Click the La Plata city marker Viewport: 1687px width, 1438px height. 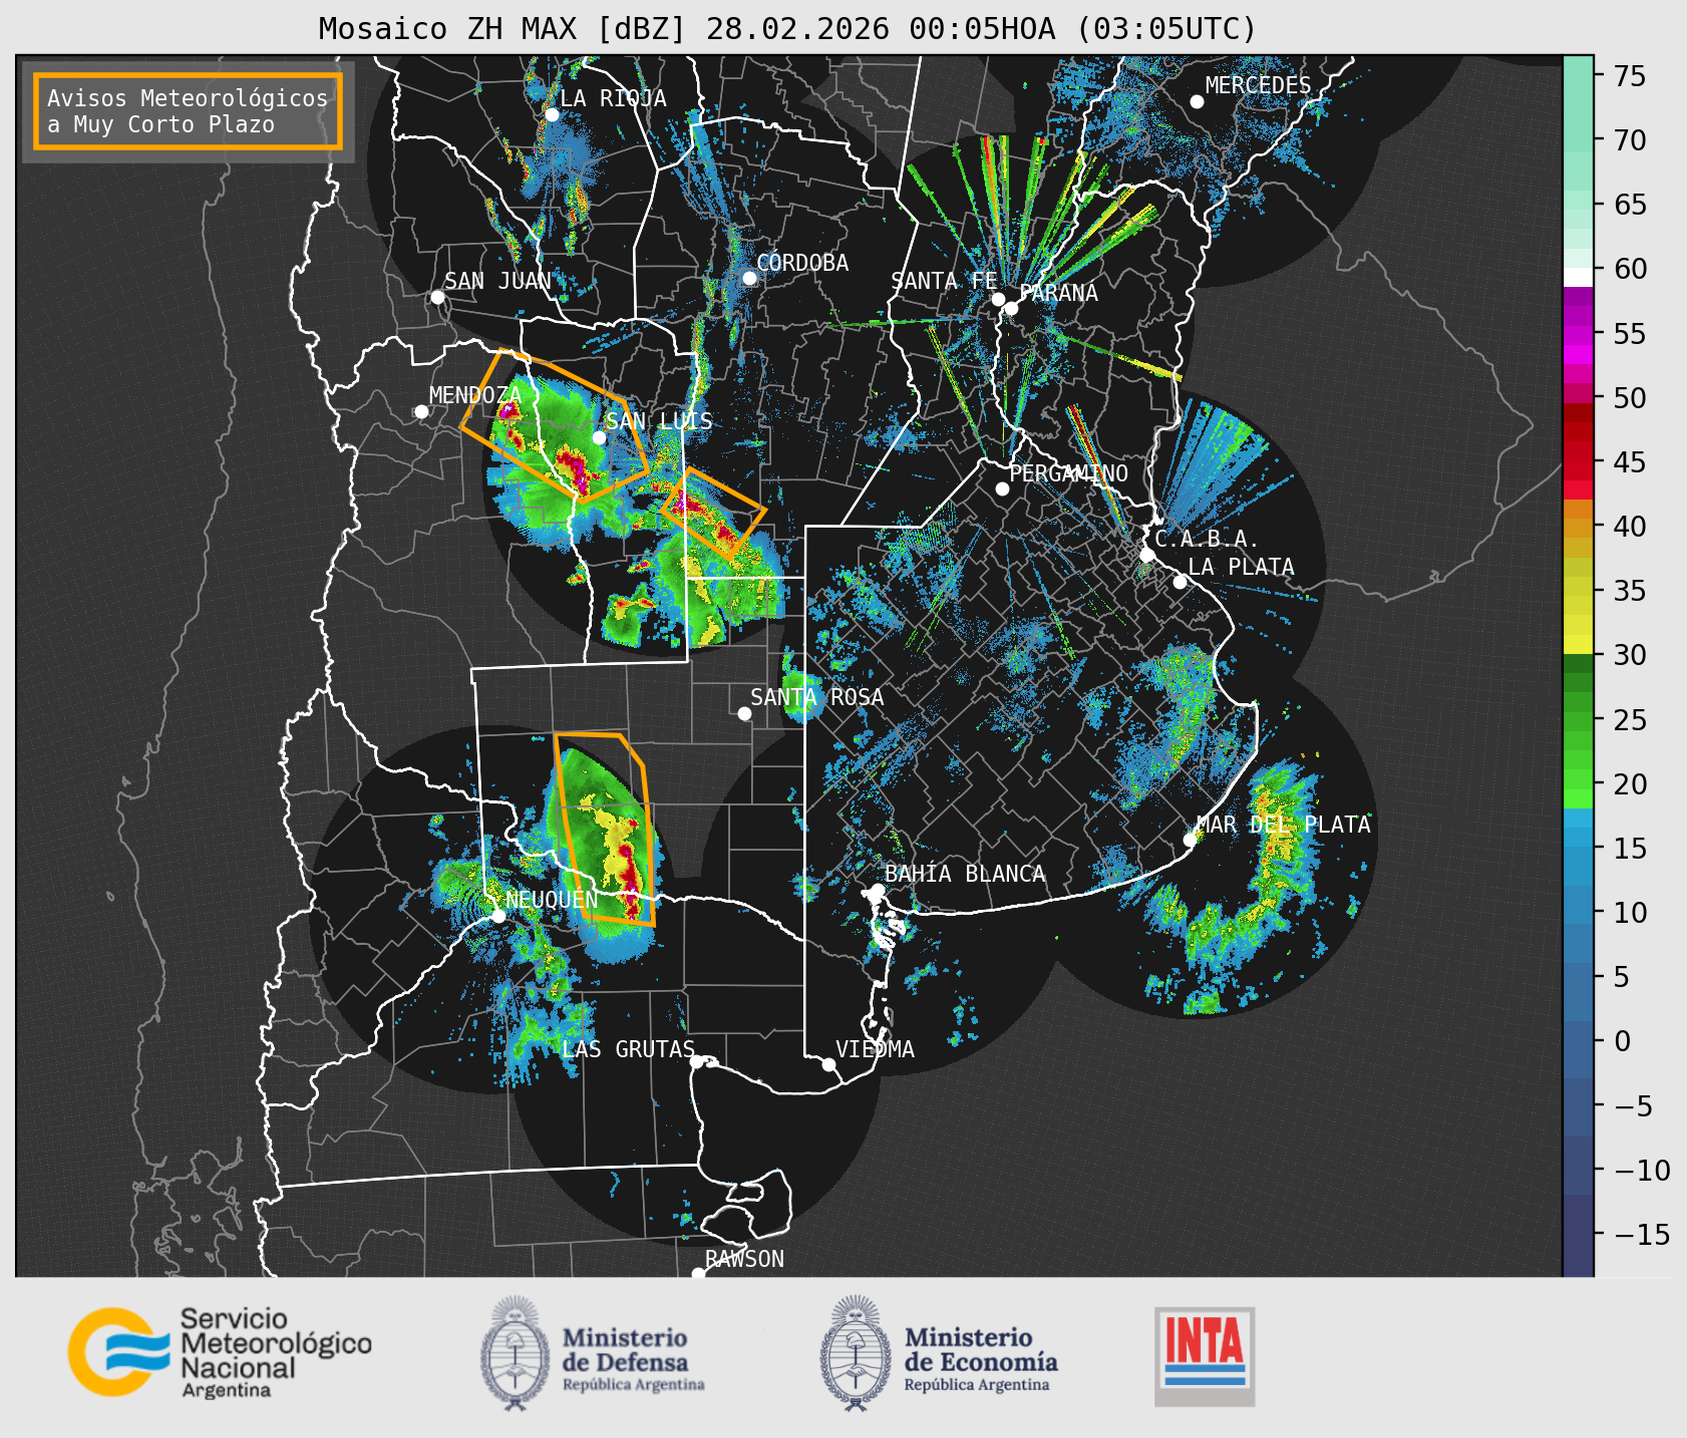[1180, 582]
